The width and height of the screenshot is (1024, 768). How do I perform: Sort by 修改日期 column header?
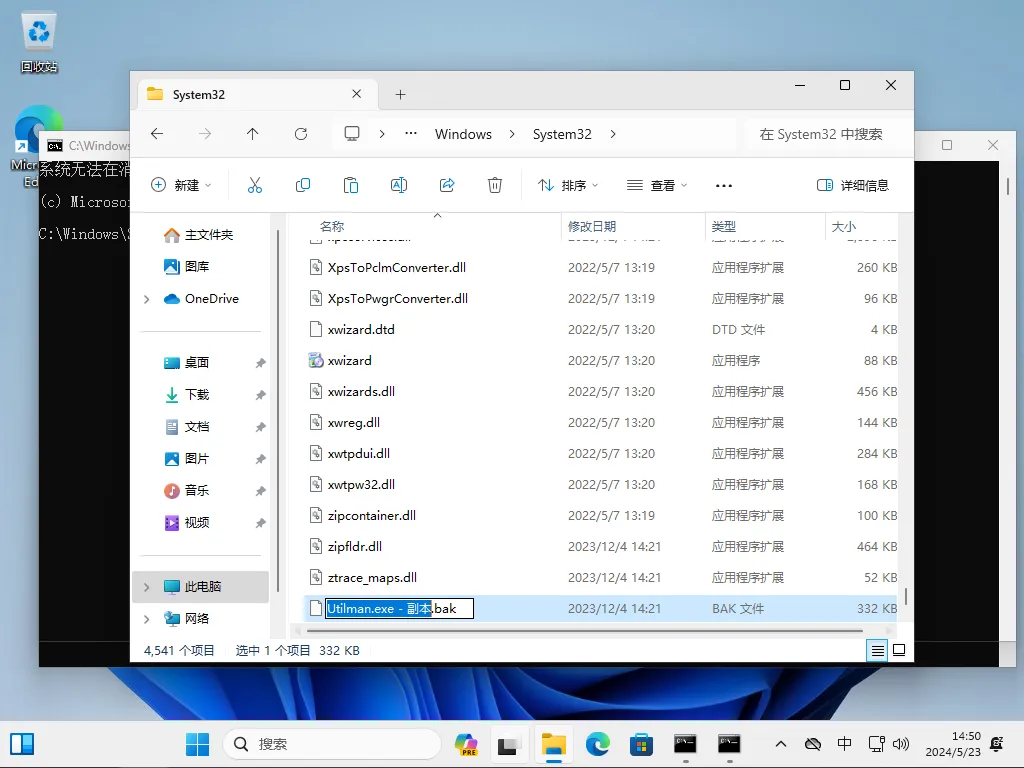tap(592, 227)
